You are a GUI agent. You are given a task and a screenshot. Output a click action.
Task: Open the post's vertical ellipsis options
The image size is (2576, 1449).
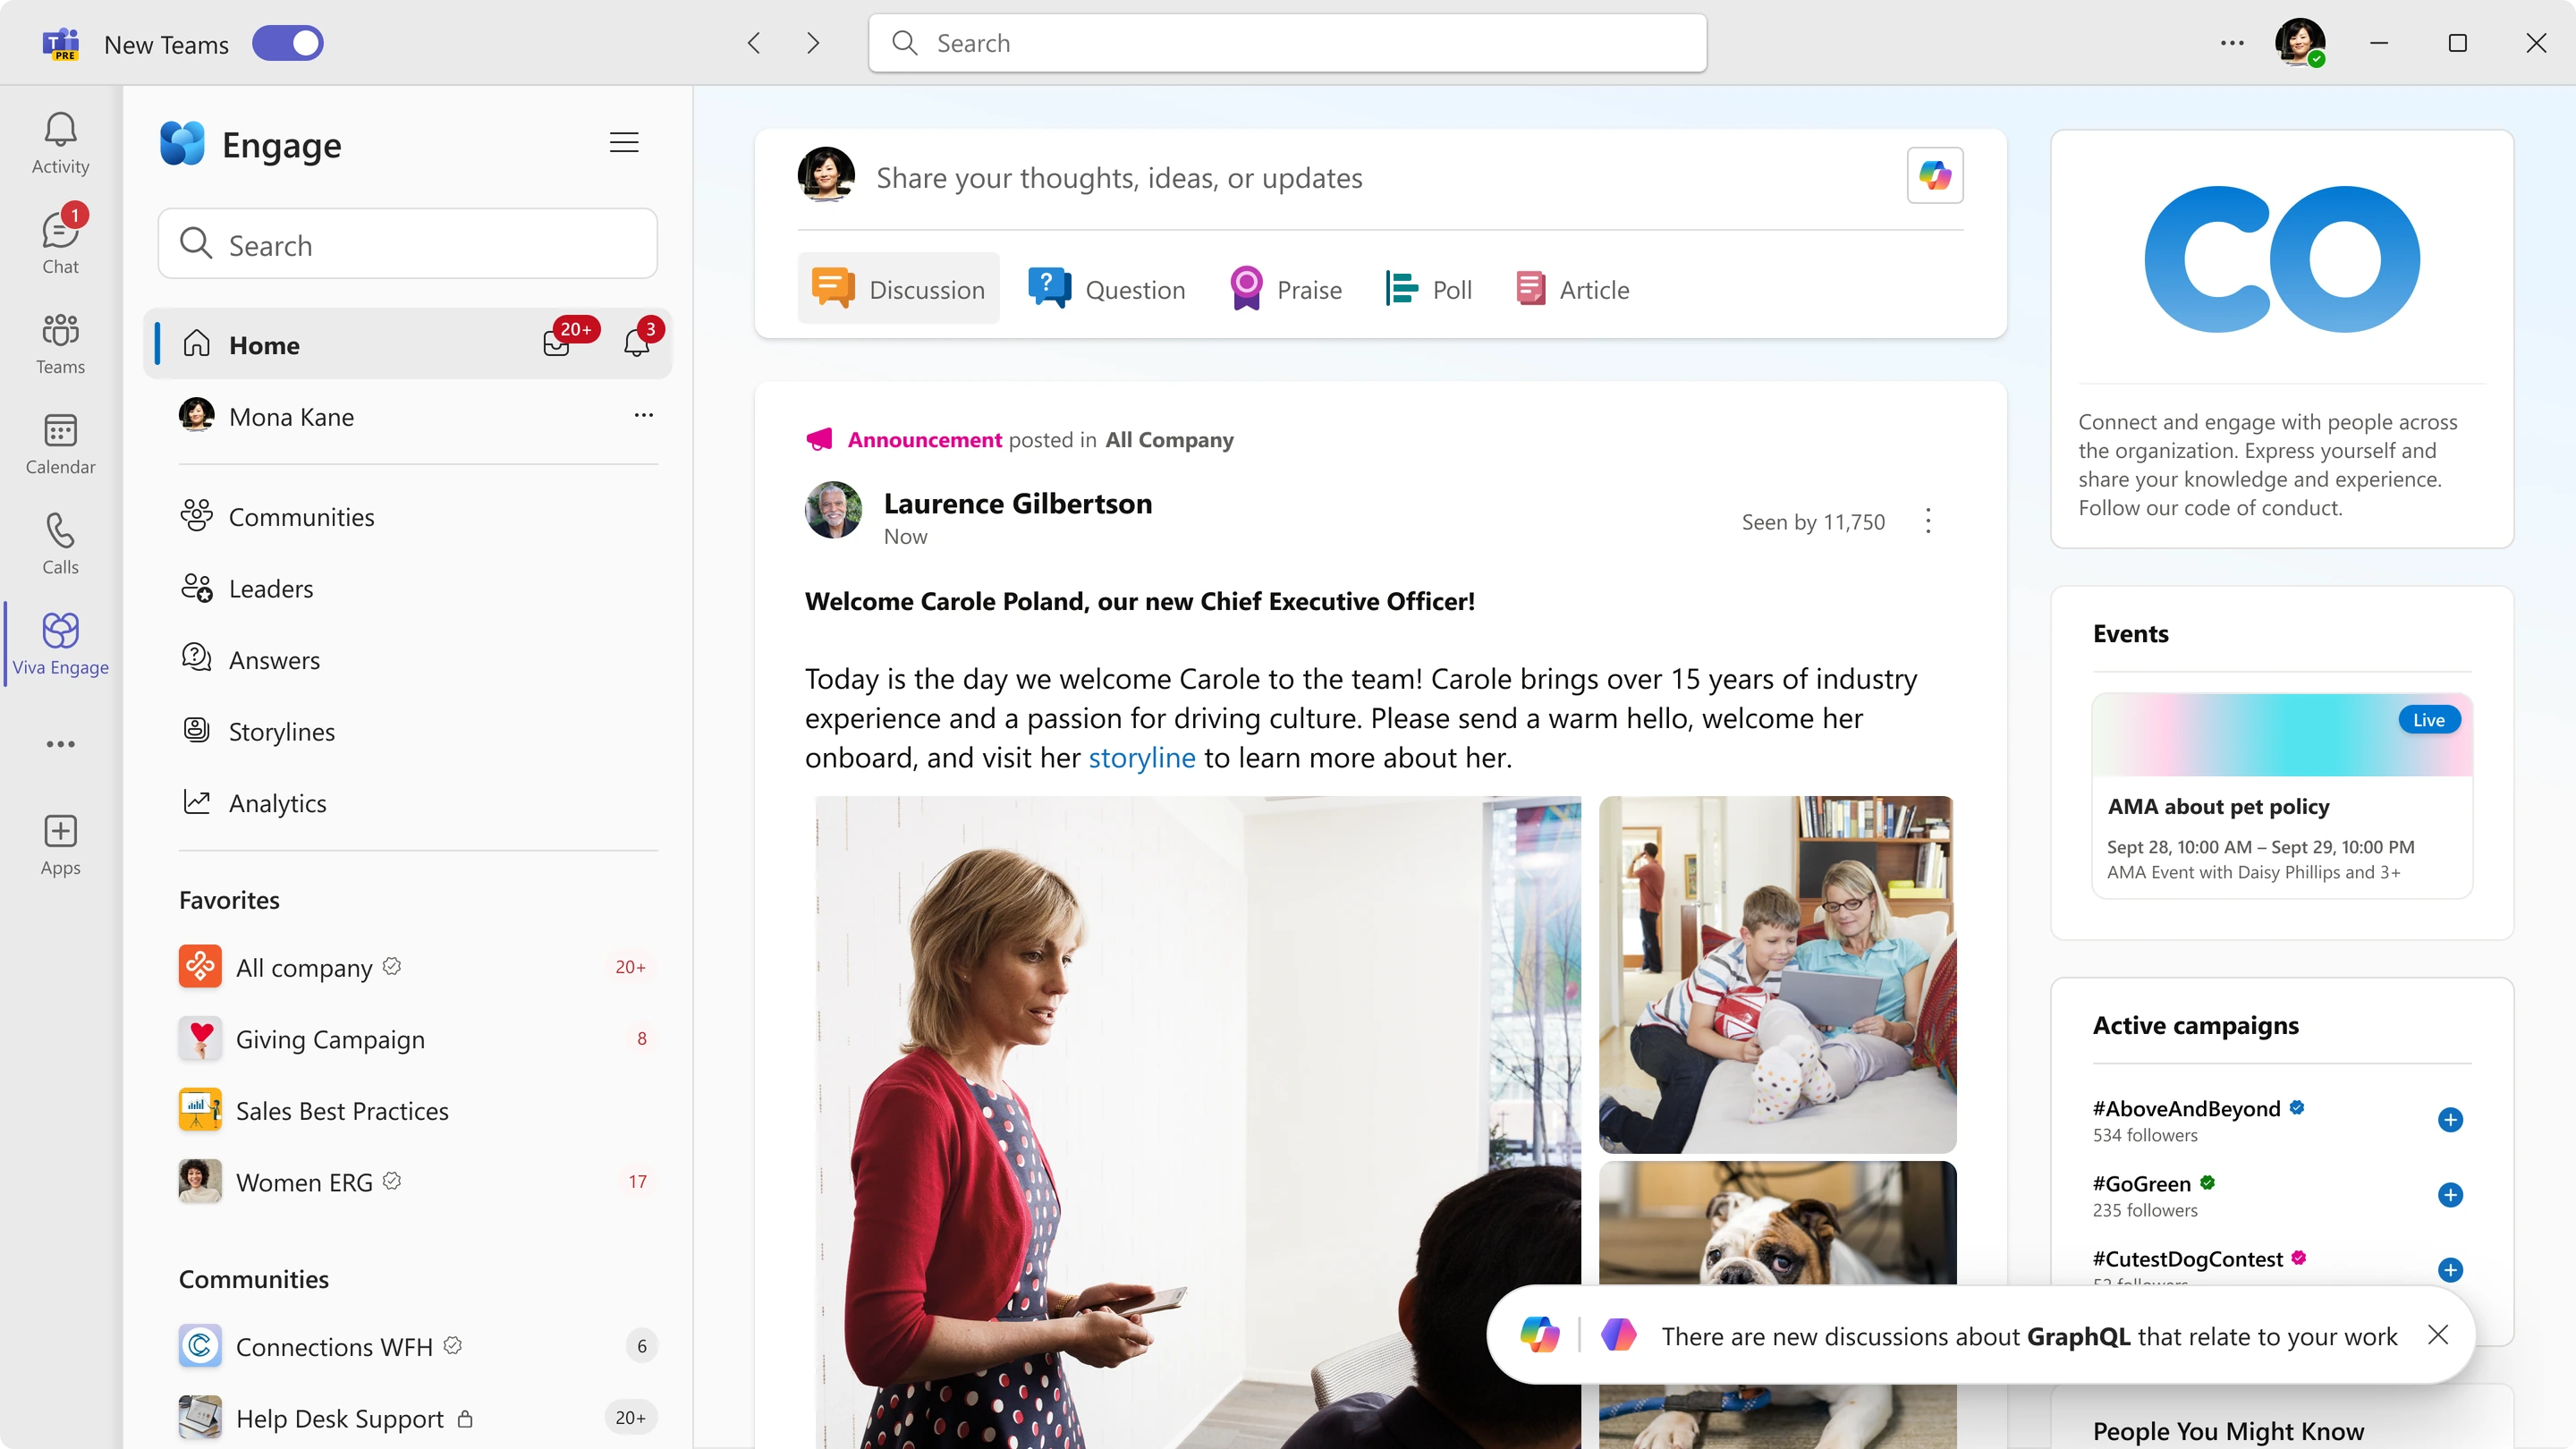pyautogui.click(x=1928, y=521)
